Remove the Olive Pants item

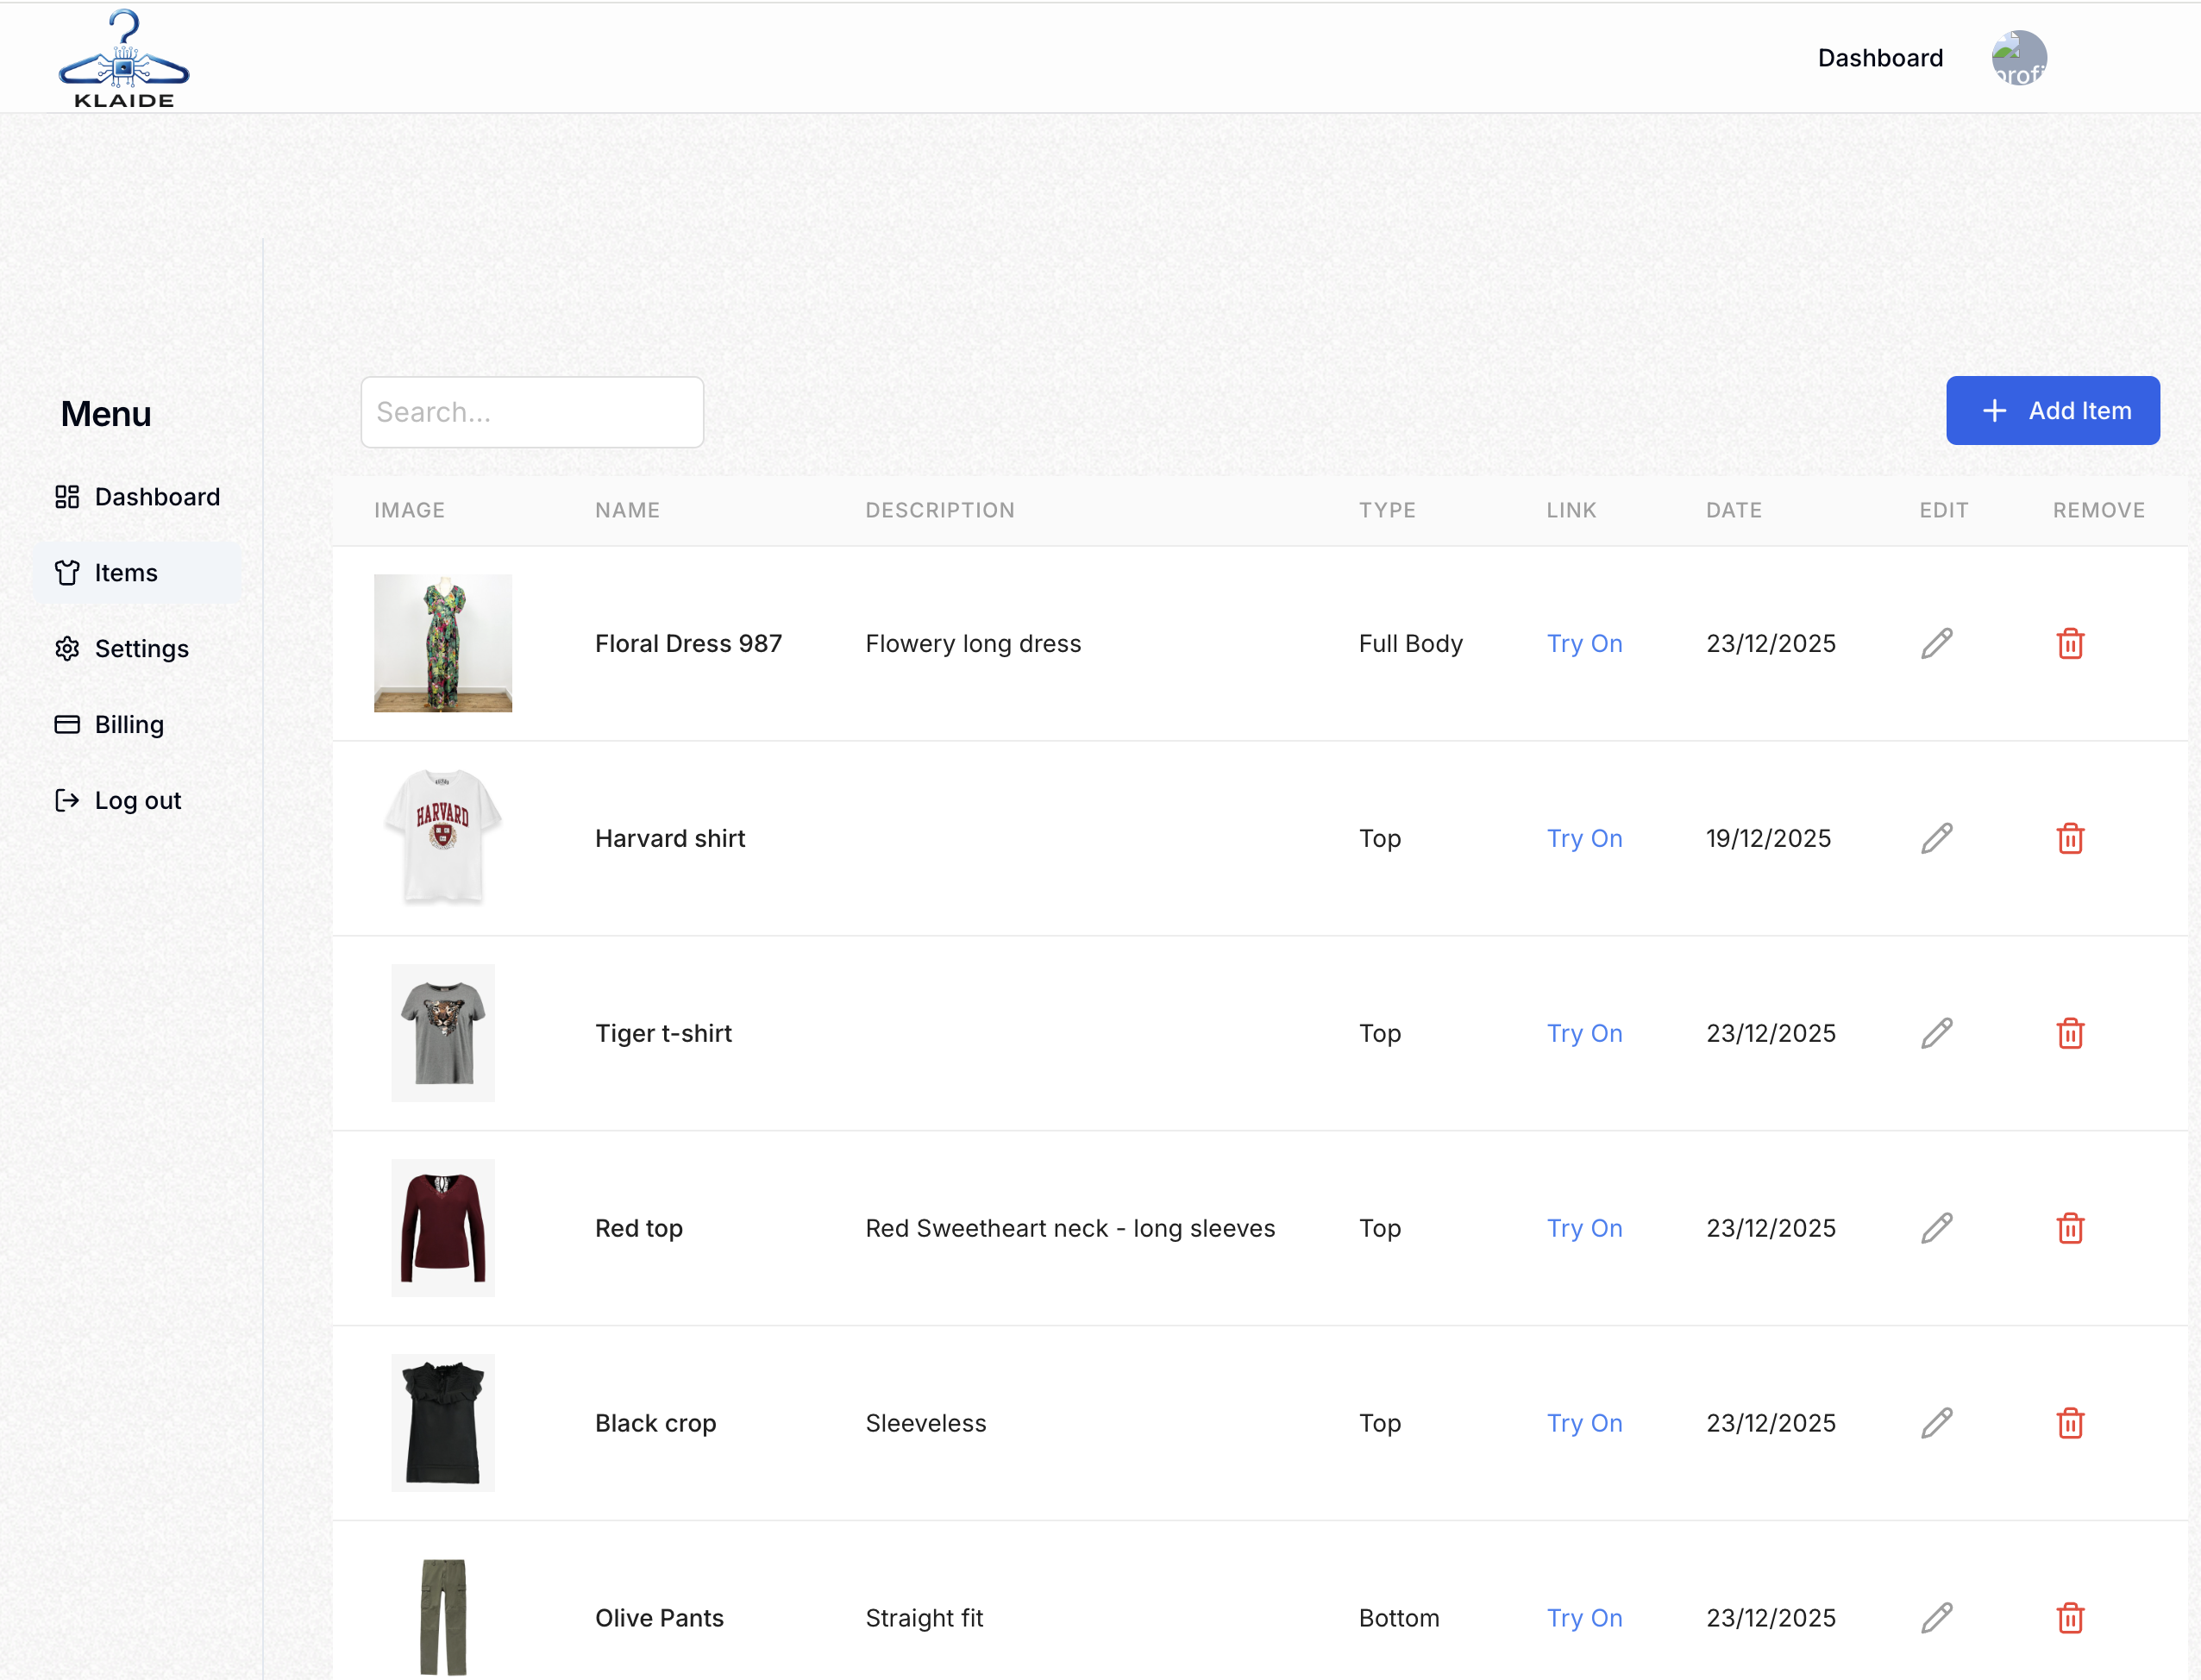pos(2071,1617)
